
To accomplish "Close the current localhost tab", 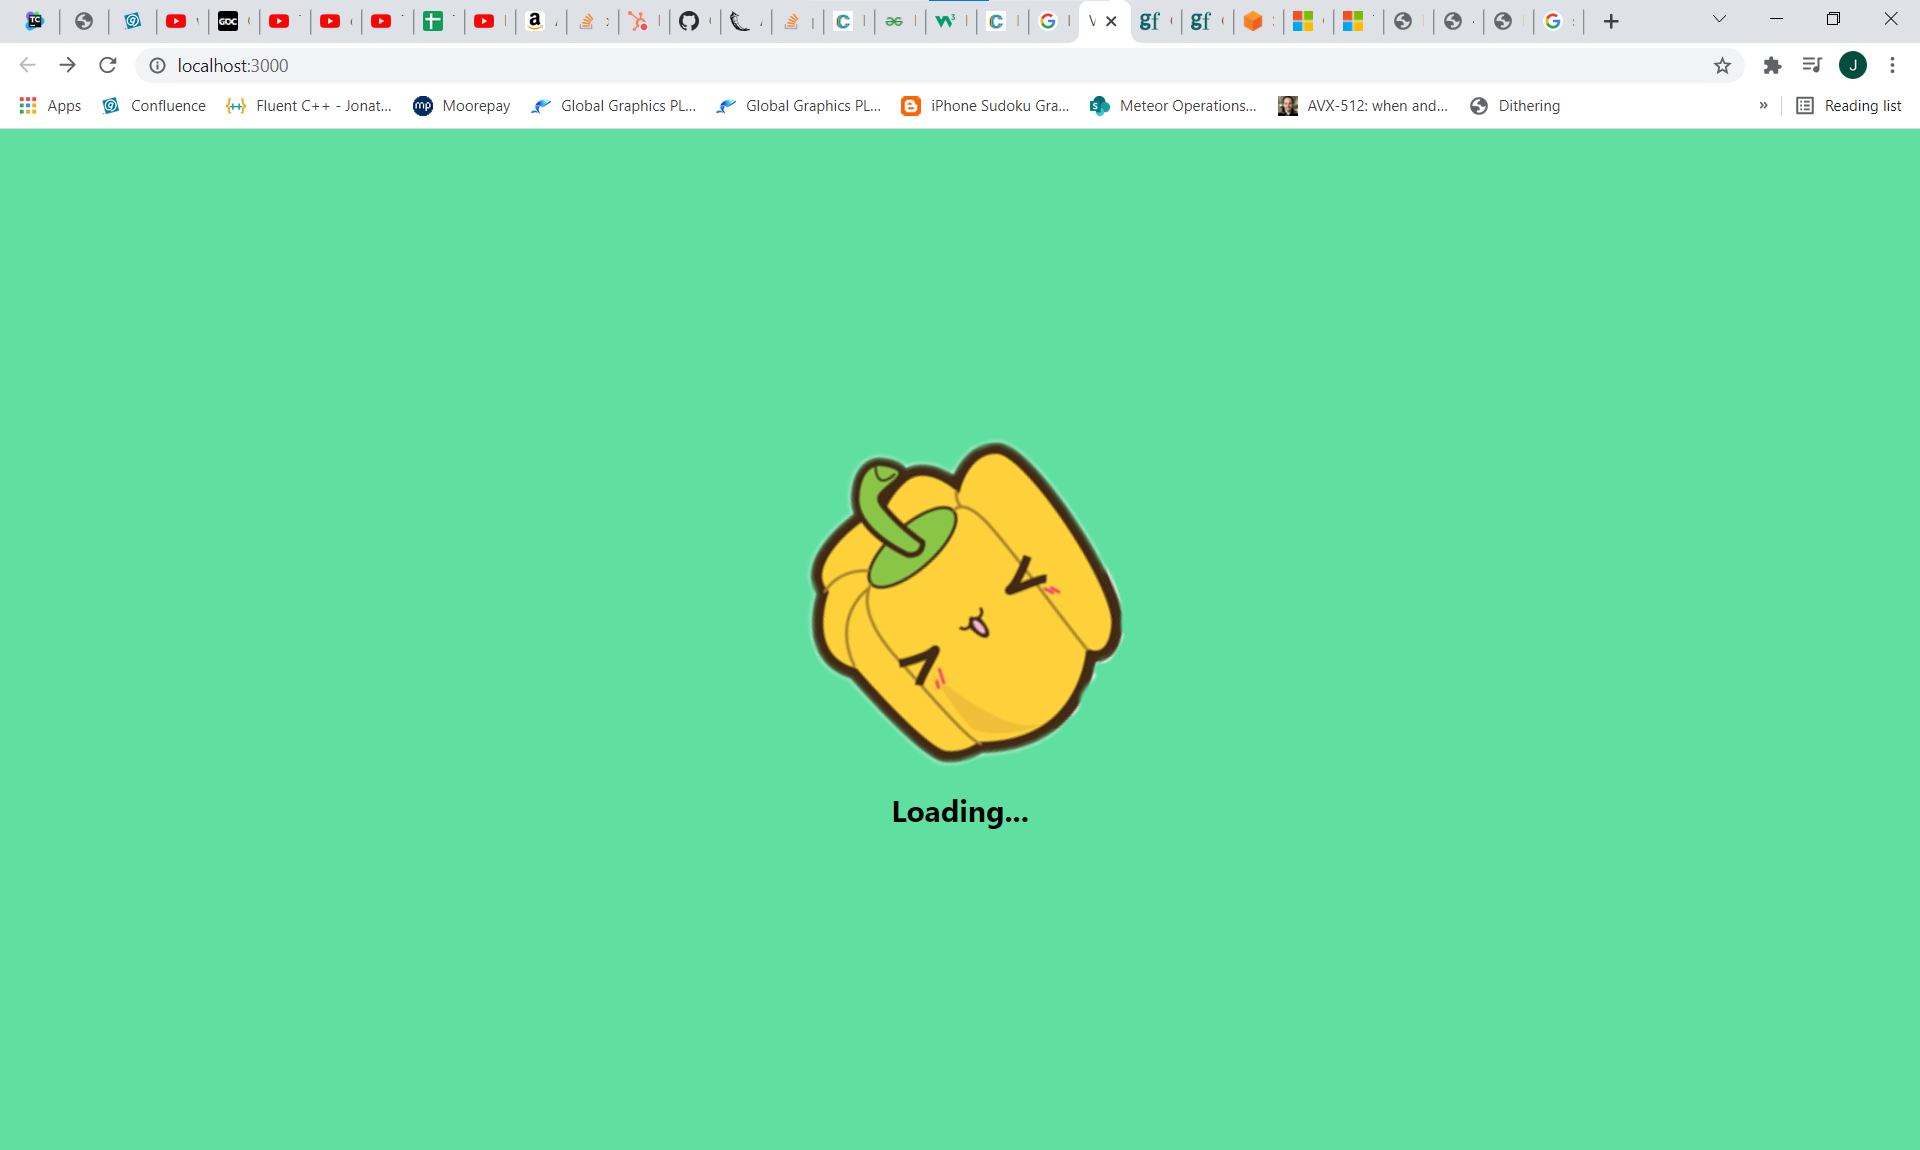I will (x=1111, y=21).
